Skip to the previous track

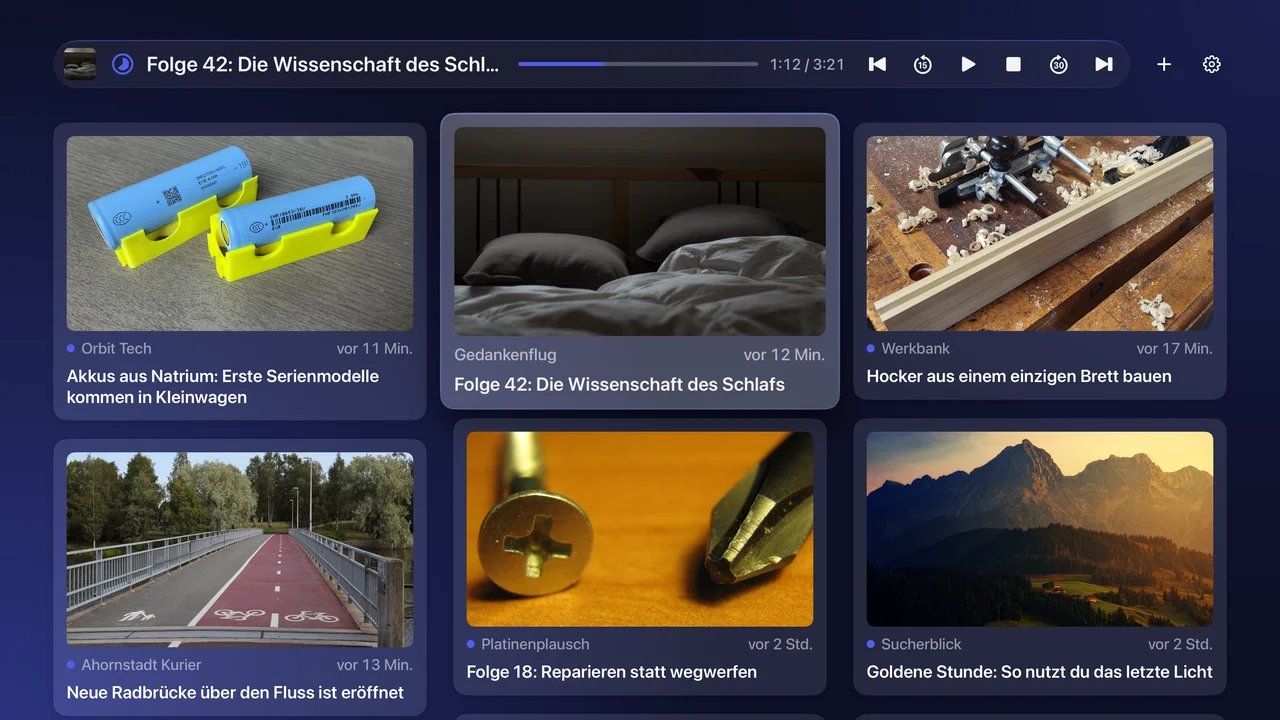coord(877,64)
